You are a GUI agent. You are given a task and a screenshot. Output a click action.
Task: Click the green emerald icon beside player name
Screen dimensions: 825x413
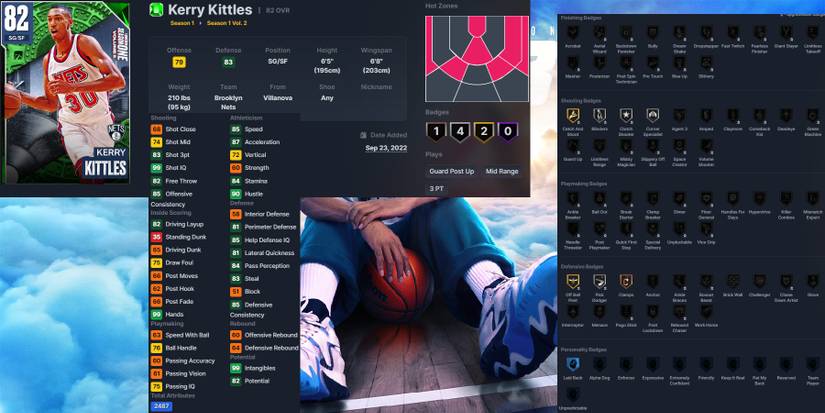click(155, 10)
